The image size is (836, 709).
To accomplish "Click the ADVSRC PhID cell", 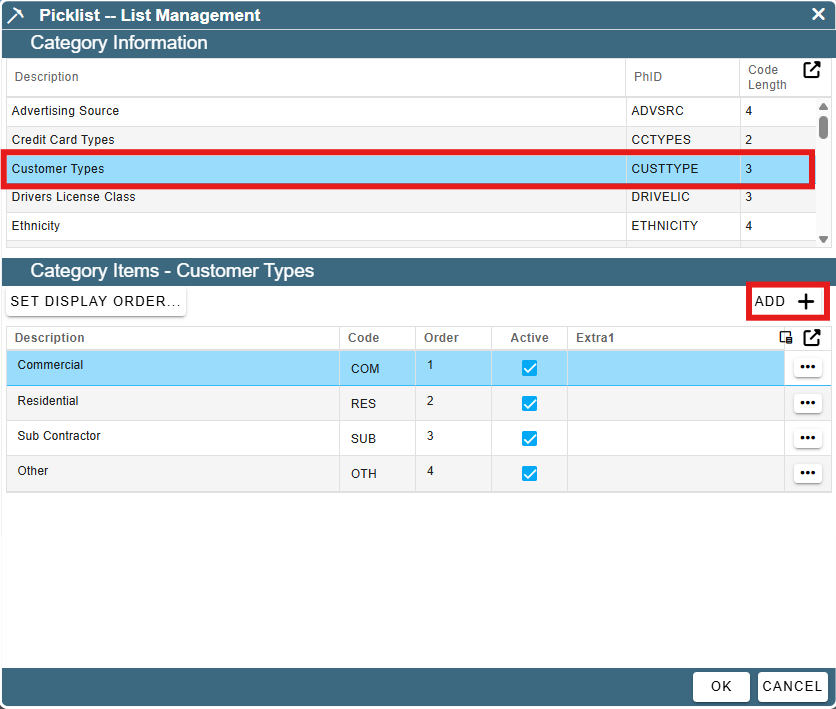I will (683, 111).
